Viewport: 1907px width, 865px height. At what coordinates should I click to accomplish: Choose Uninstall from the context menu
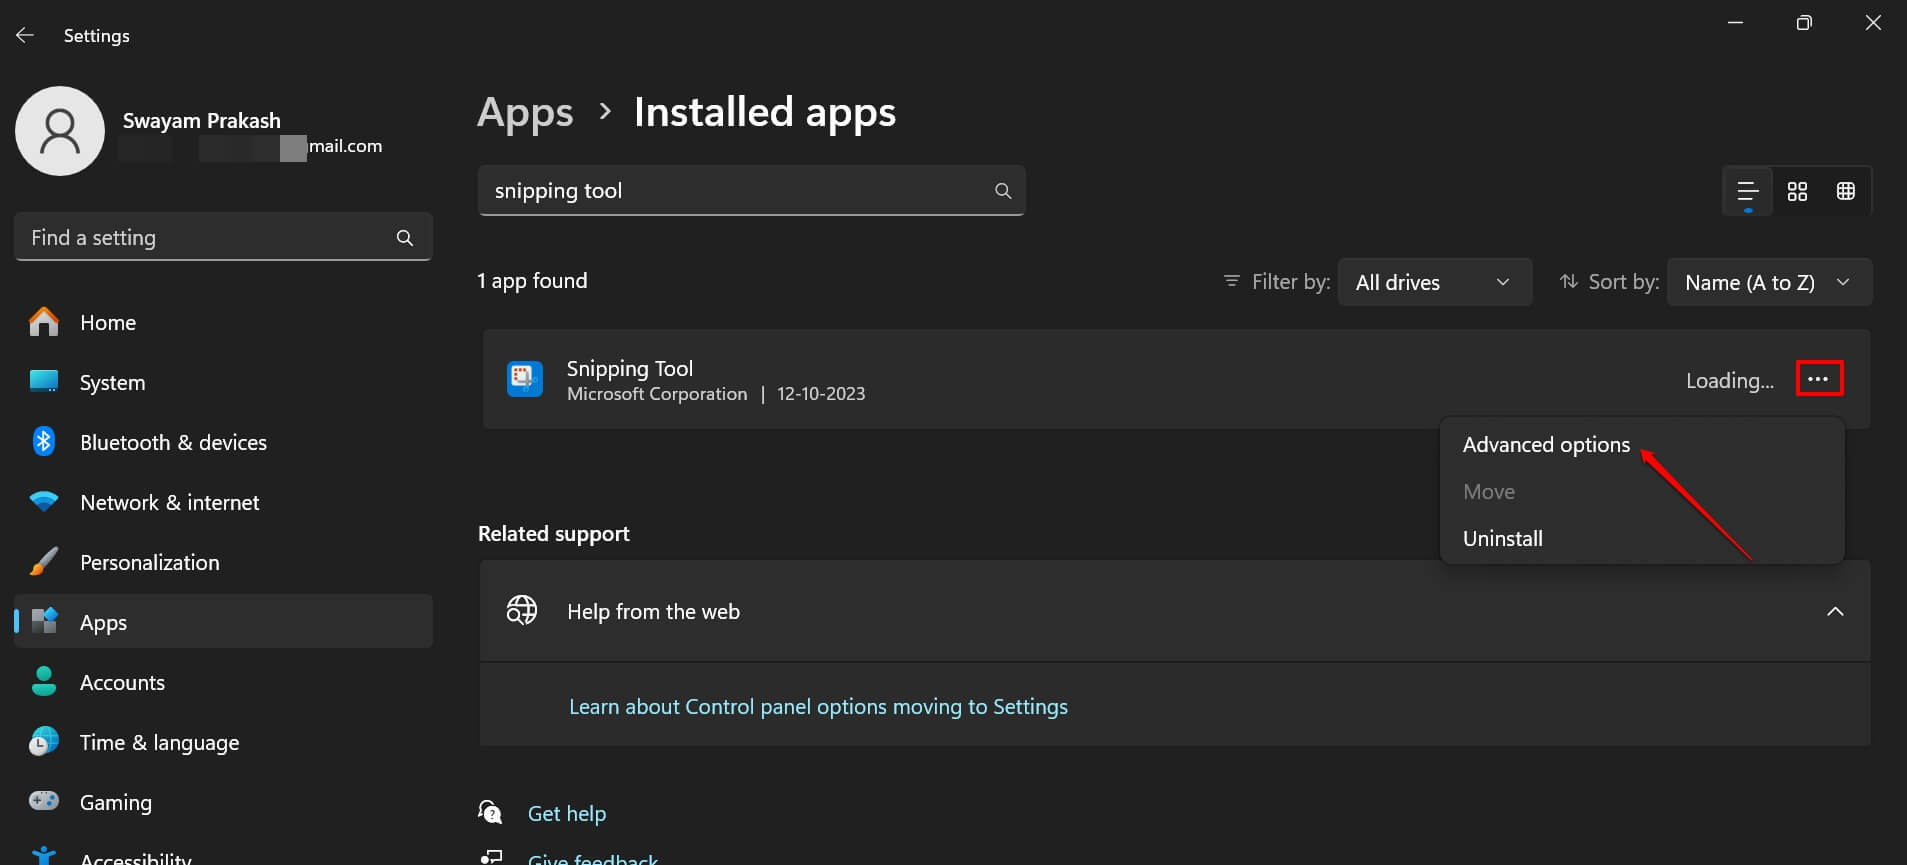pyautogui.click(x=1502, y=539)
